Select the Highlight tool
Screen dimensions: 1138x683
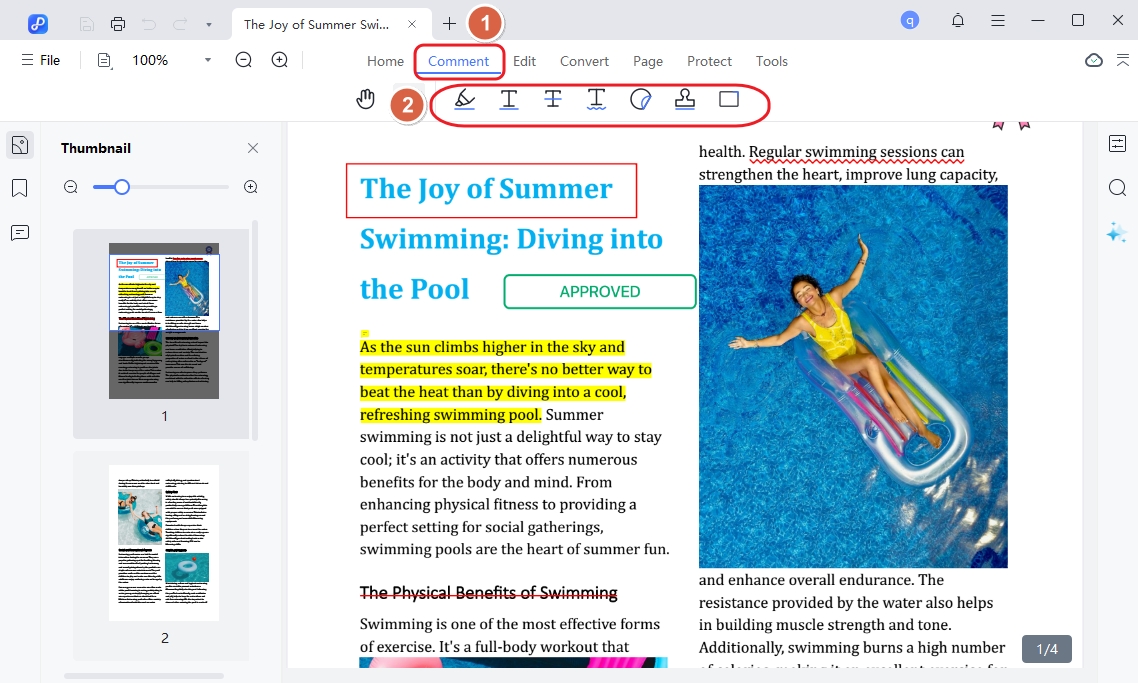(464, 99)
